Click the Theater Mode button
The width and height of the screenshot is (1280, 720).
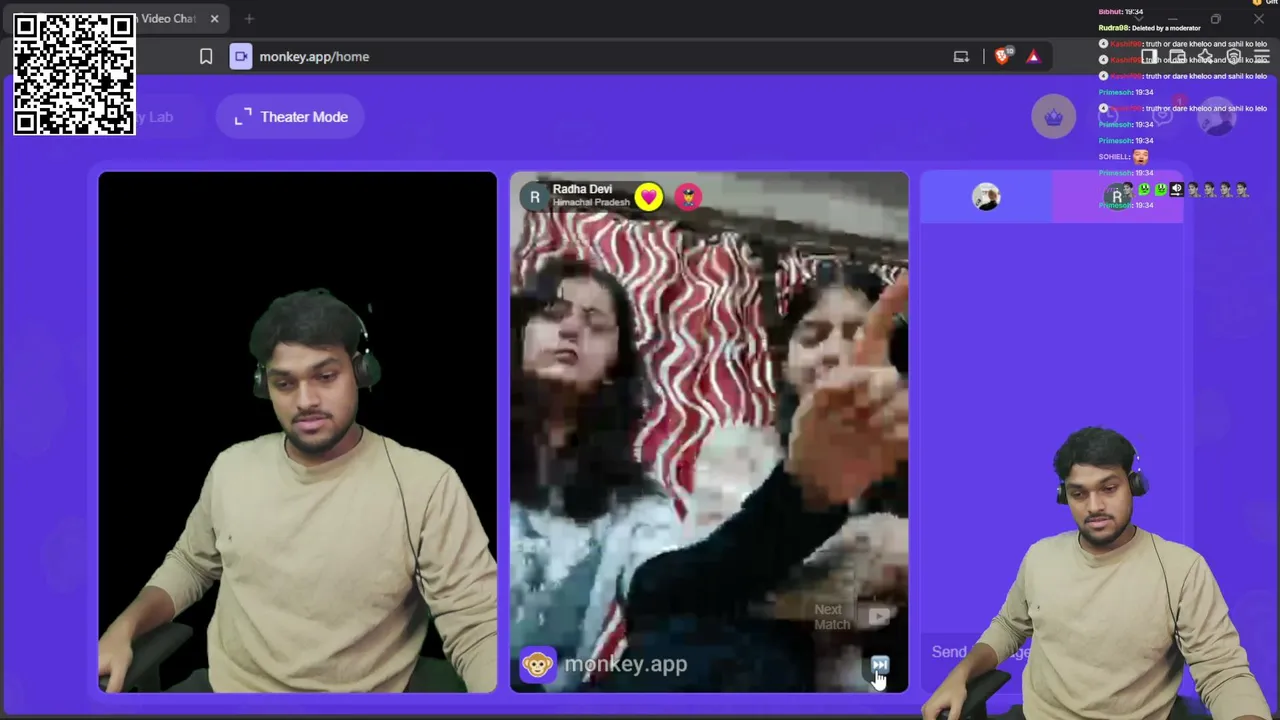point(291,117)
